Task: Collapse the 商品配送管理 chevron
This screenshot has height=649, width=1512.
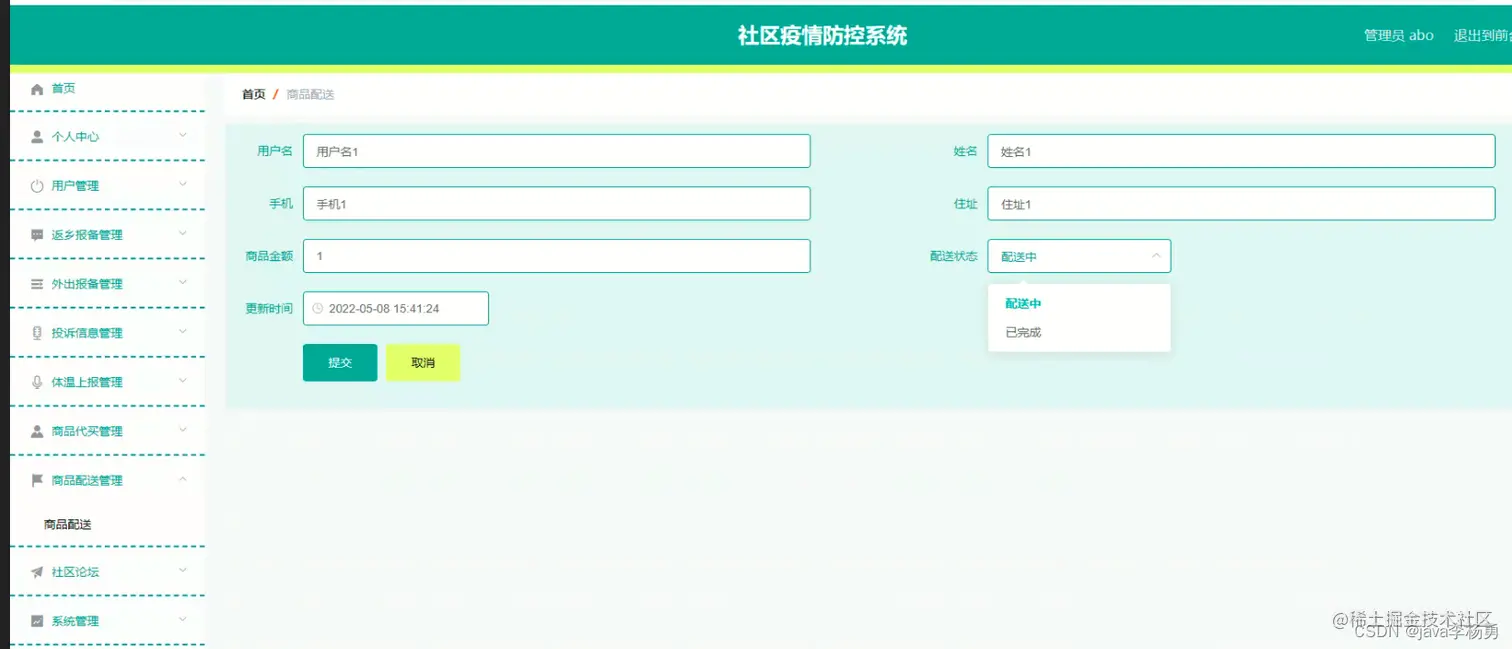Action: click(183, 479)
